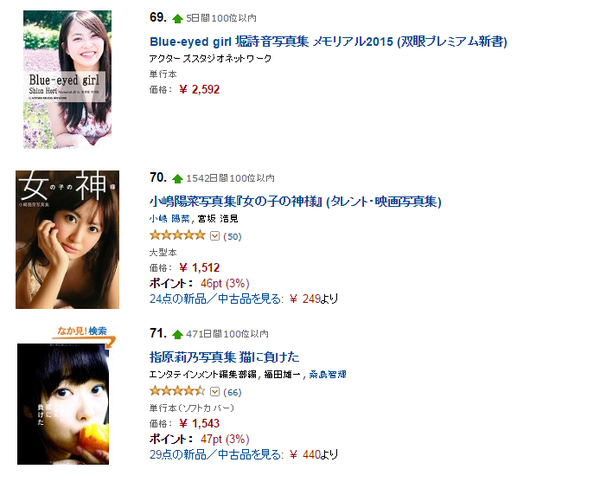Click the green up arrow for rank 69
Image resolution: width=600 pixels, height=482 pixels.
(x=177, y=18)
